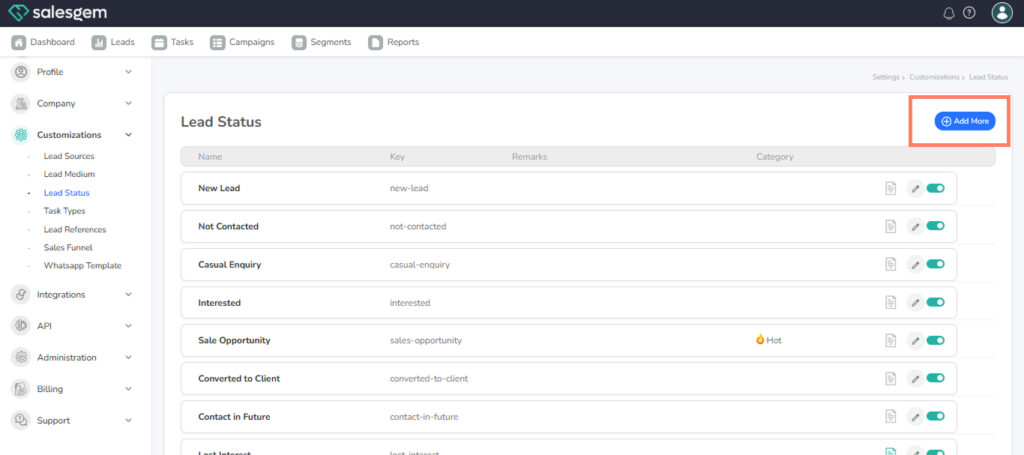Image resolution: width=1024 pixels, height=455 pixels.
Task: Click the document icon for Interested row
Action: click(x=890, y=302)
